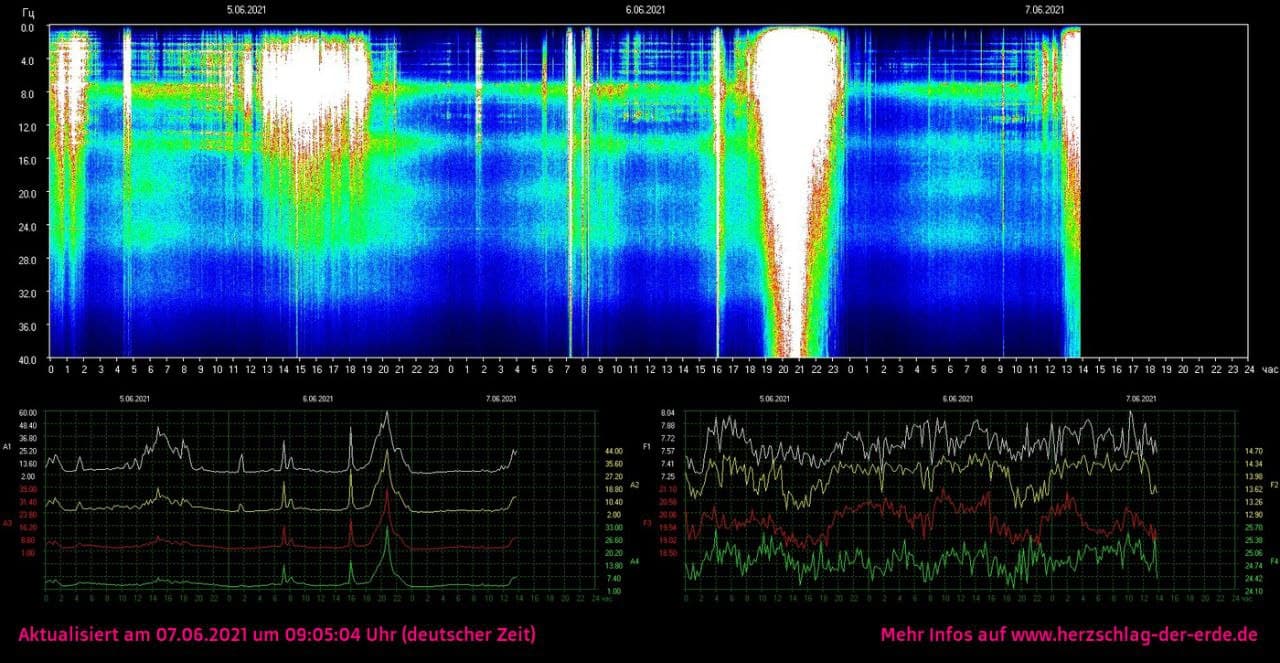The width and height of the screenshot is (1280, 663).
Task: Click the A2 label on the amplitude chart
Action: (x=634, y=485)
